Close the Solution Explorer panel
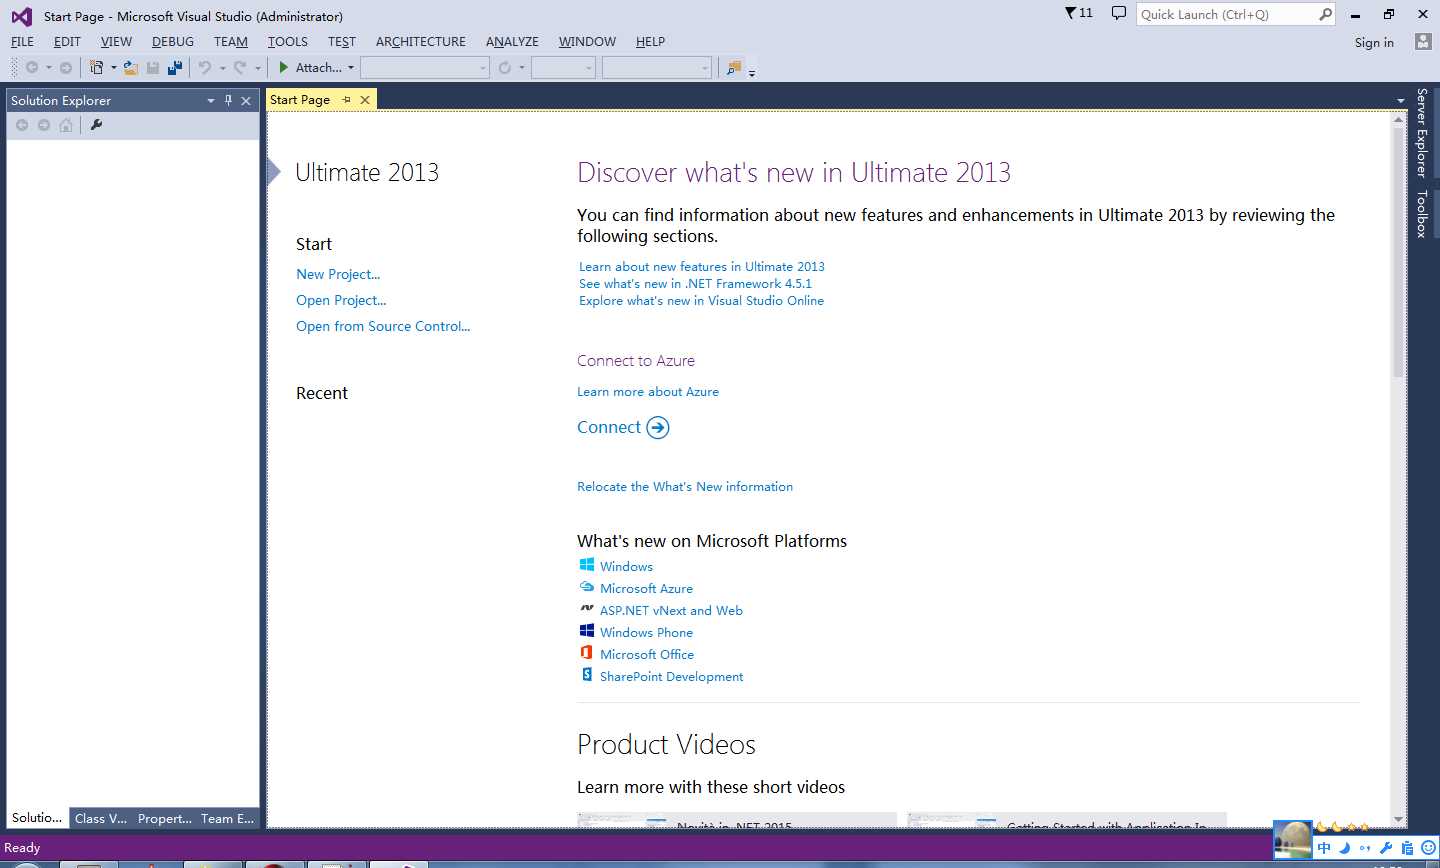The image size is (1440, 868). [246, 100]
